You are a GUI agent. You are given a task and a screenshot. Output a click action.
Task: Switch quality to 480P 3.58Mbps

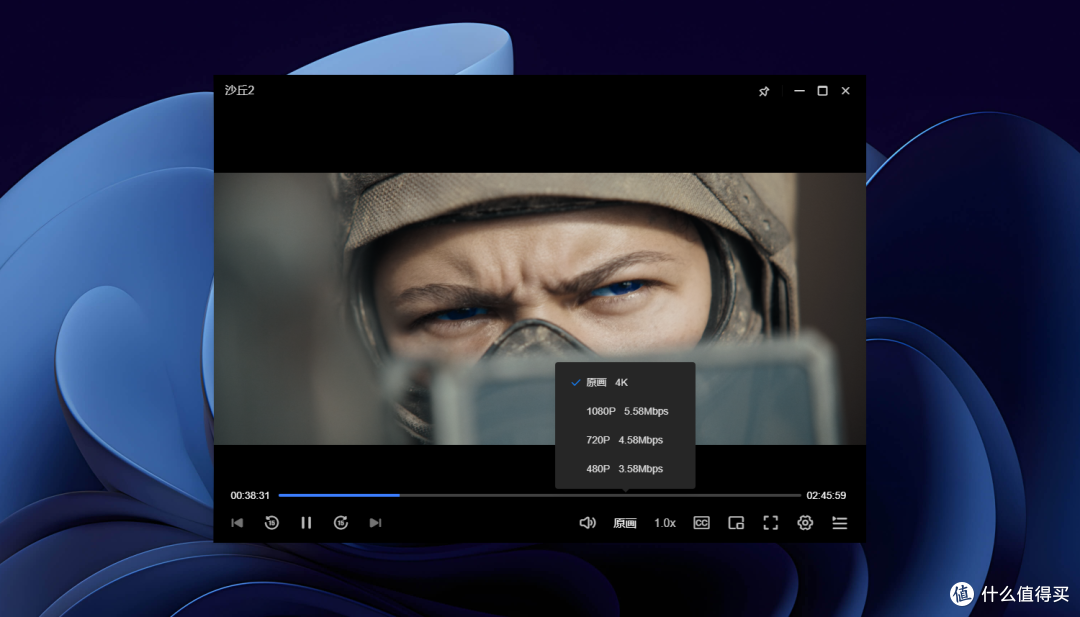tap(625, 469)
